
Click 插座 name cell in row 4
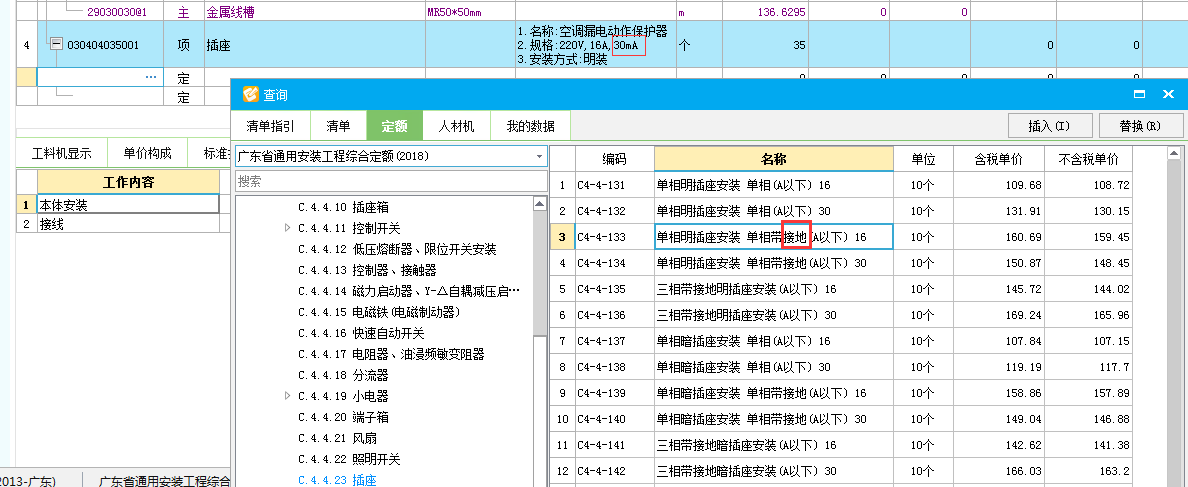point(315,45)
